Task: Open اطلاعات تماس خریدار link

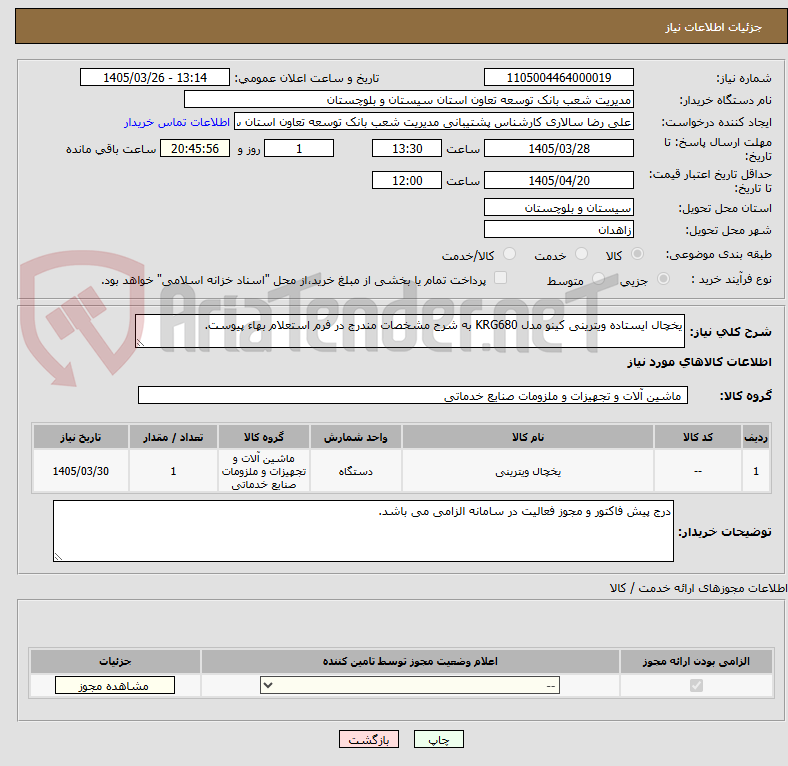Action: [177, 122]
